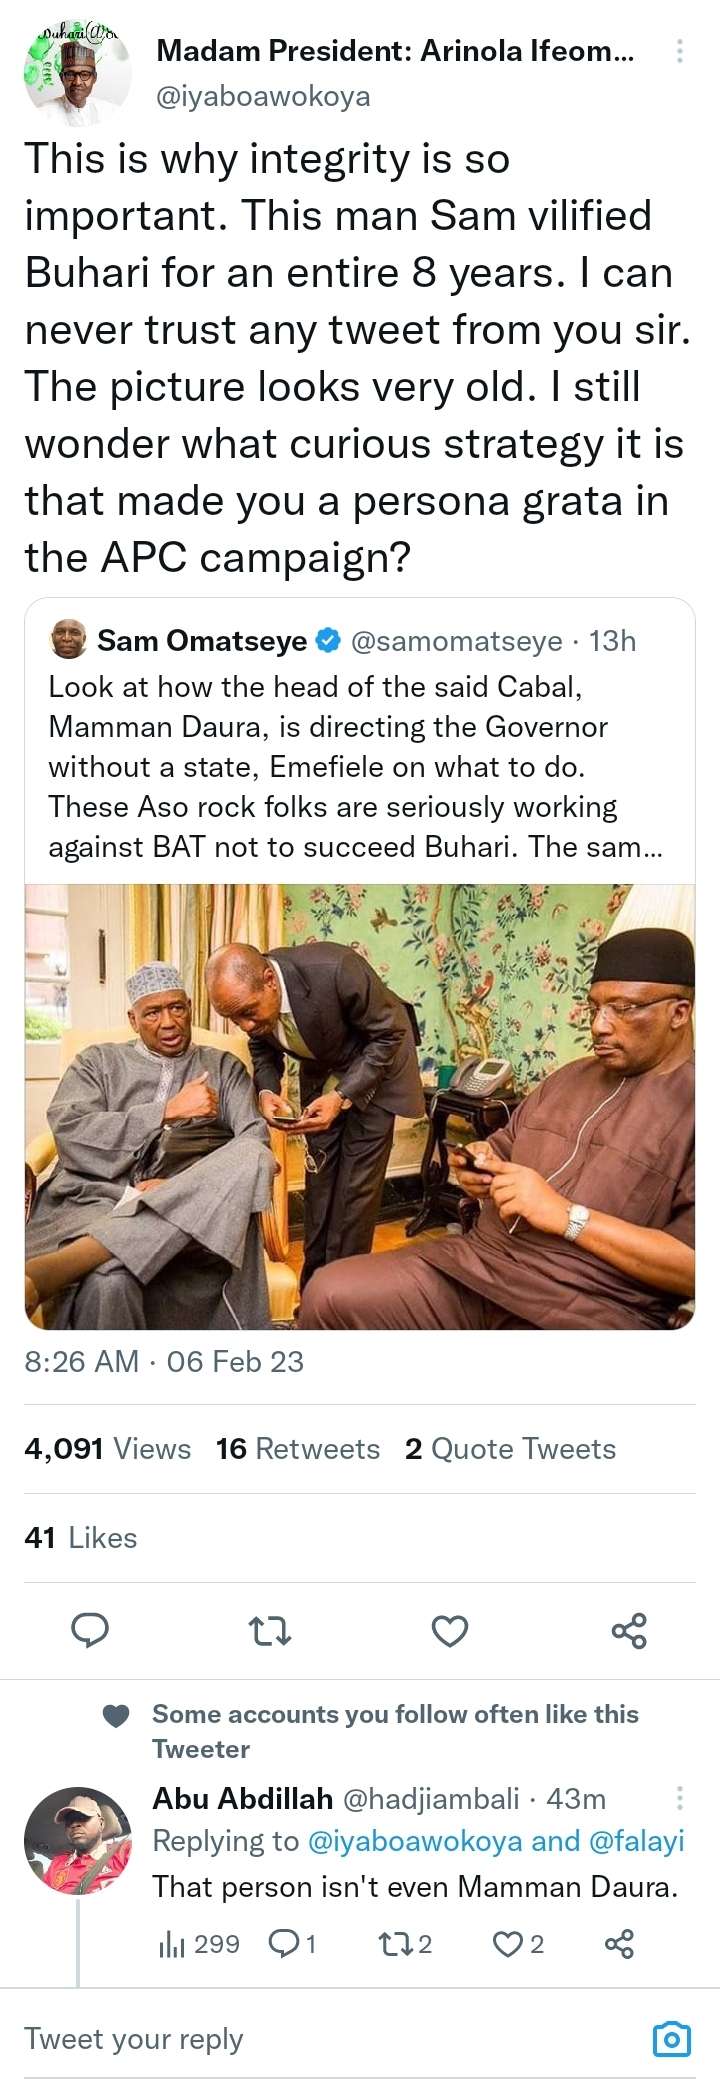Retweet the main tweet

(269, 1631)
